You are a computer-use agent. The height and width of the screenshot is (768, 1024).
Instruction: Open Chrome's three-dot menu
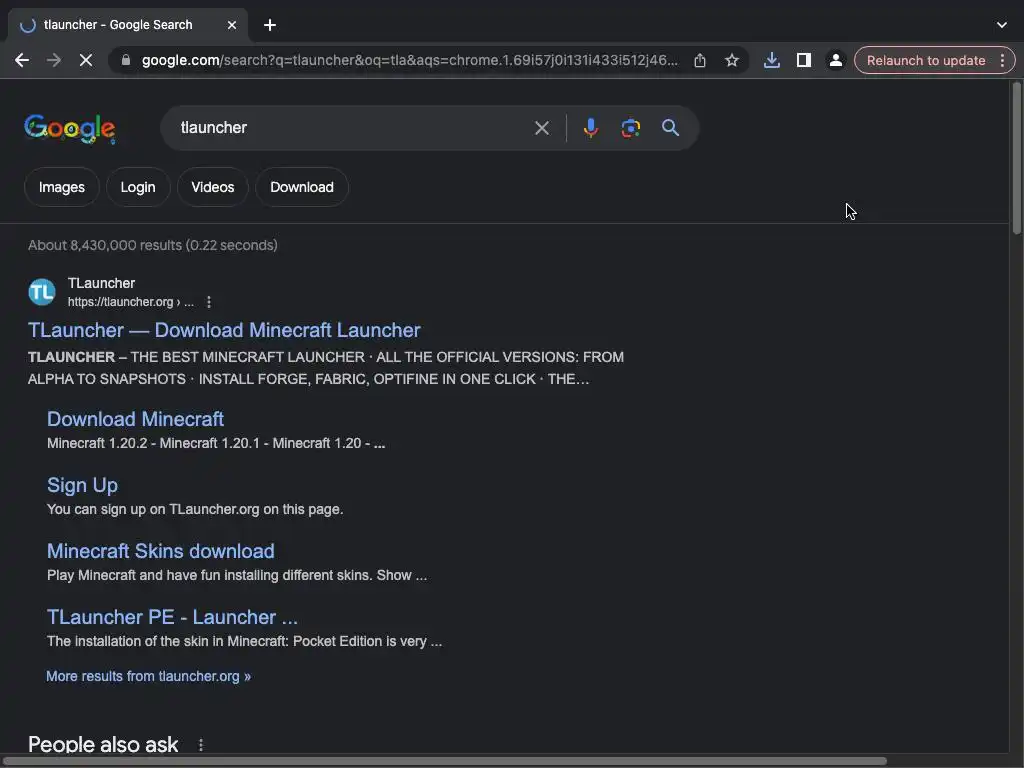point(1002,61)
